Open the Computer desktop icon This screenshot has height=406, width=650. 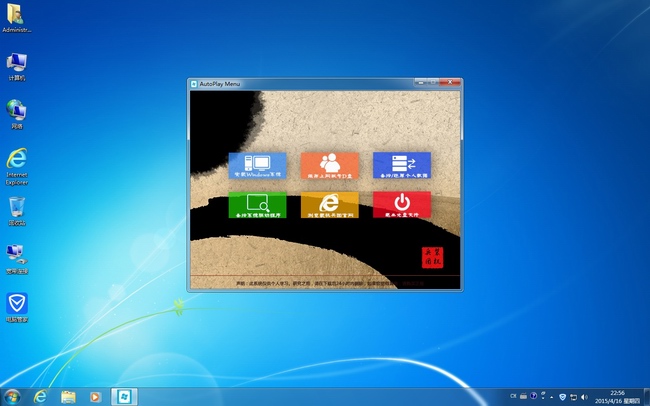pos(17,67)
